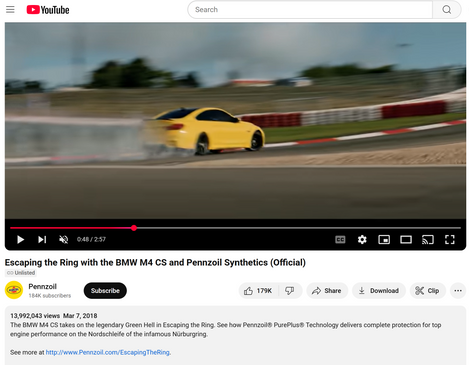
Task: Dislike the video
Action: [x=290, y=291]
